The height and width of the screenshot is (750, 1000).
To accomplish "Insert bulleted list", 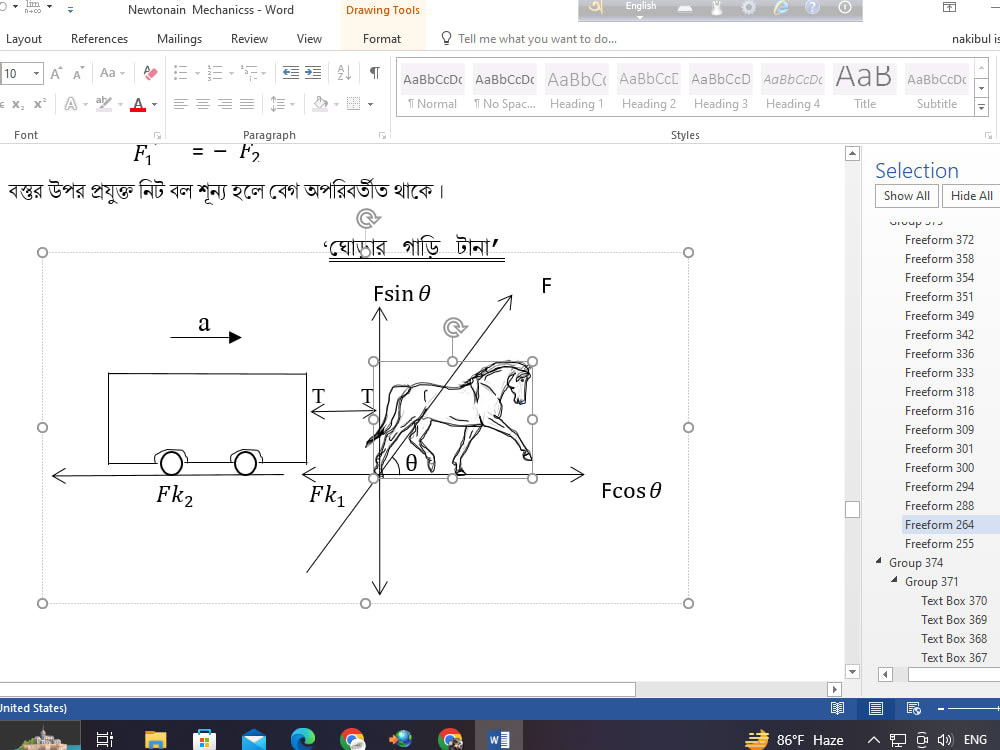I will [x=180, y=73].
